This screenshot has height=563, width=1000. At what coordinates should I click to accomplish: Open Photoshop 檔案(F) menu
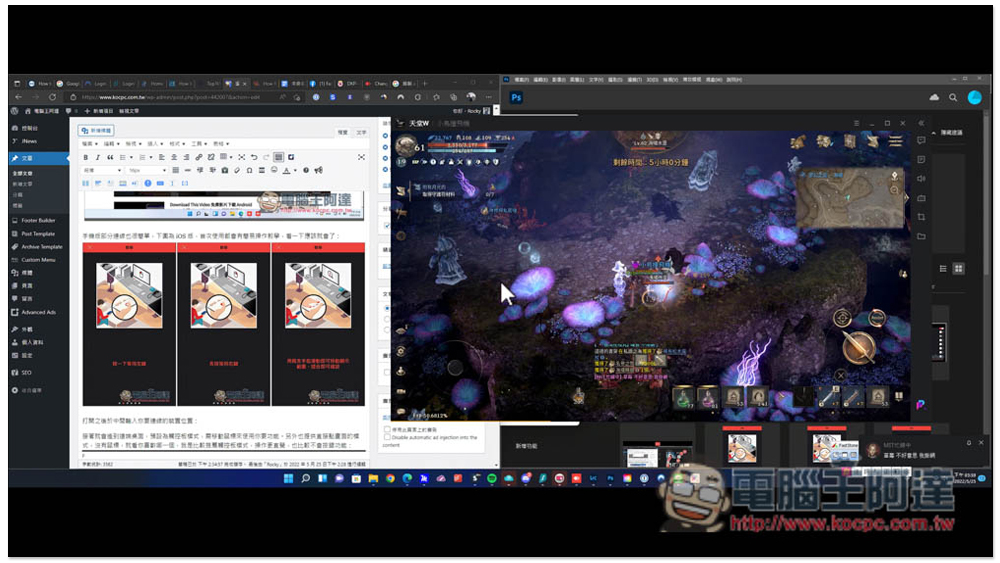(522, 80)
